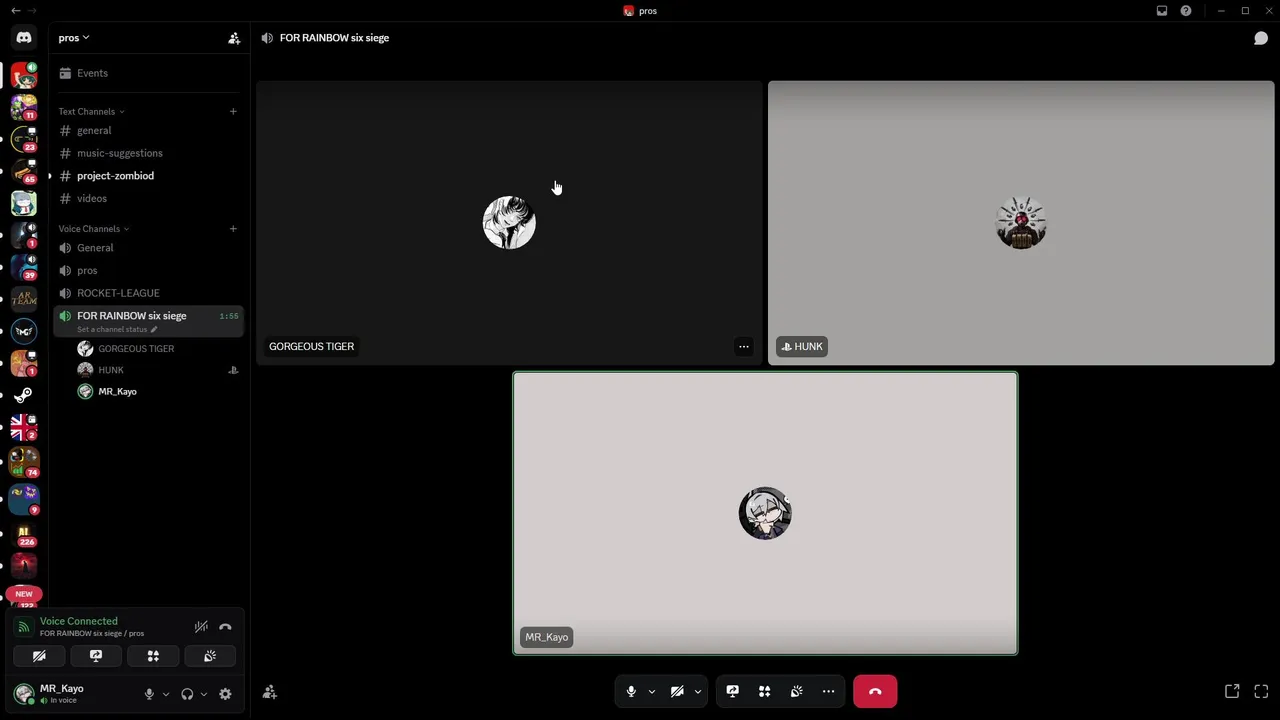Turn on camera in the call control bar
This screenshot has width=1280, height=720.
pos(677,691)
